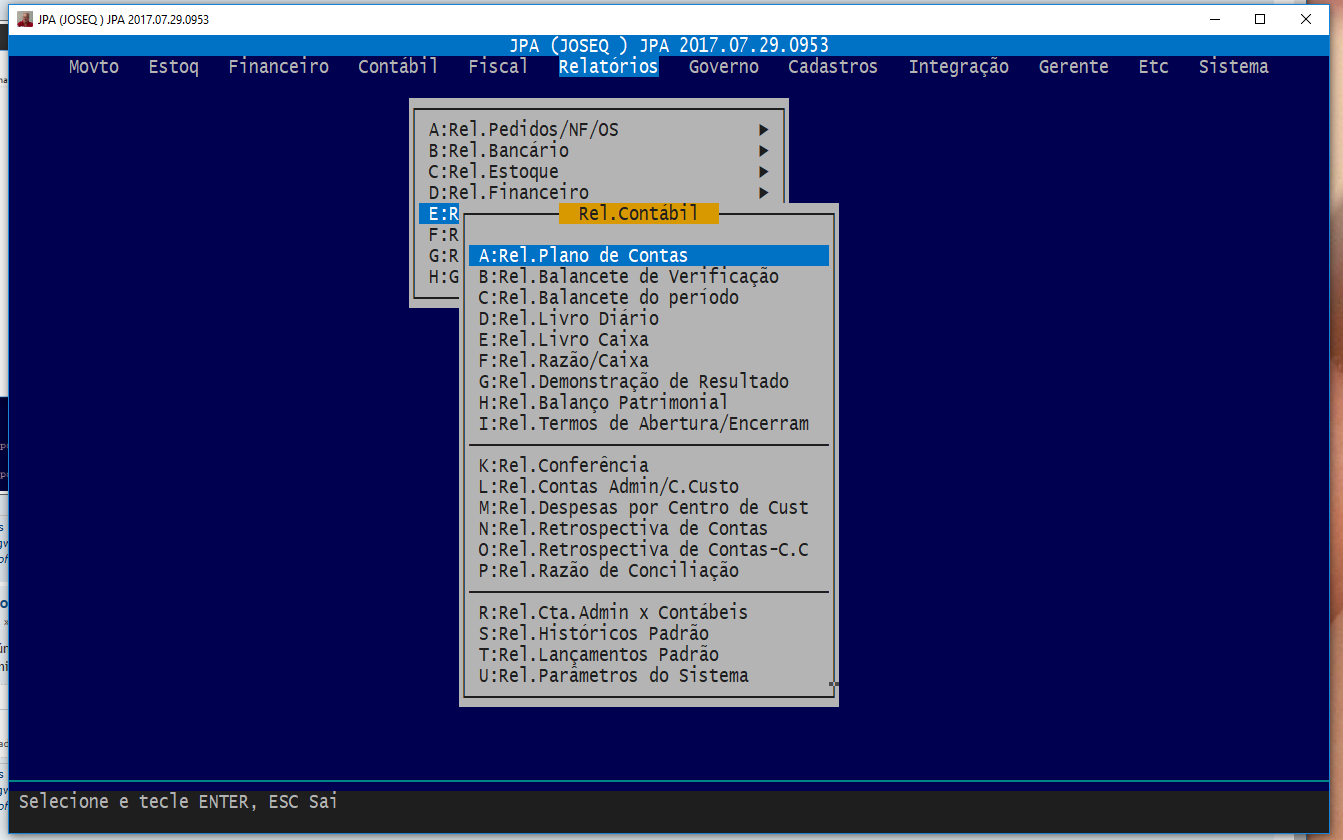Select R:Rel.Cta.Admin x Contábeis

[x=649, y=613]
